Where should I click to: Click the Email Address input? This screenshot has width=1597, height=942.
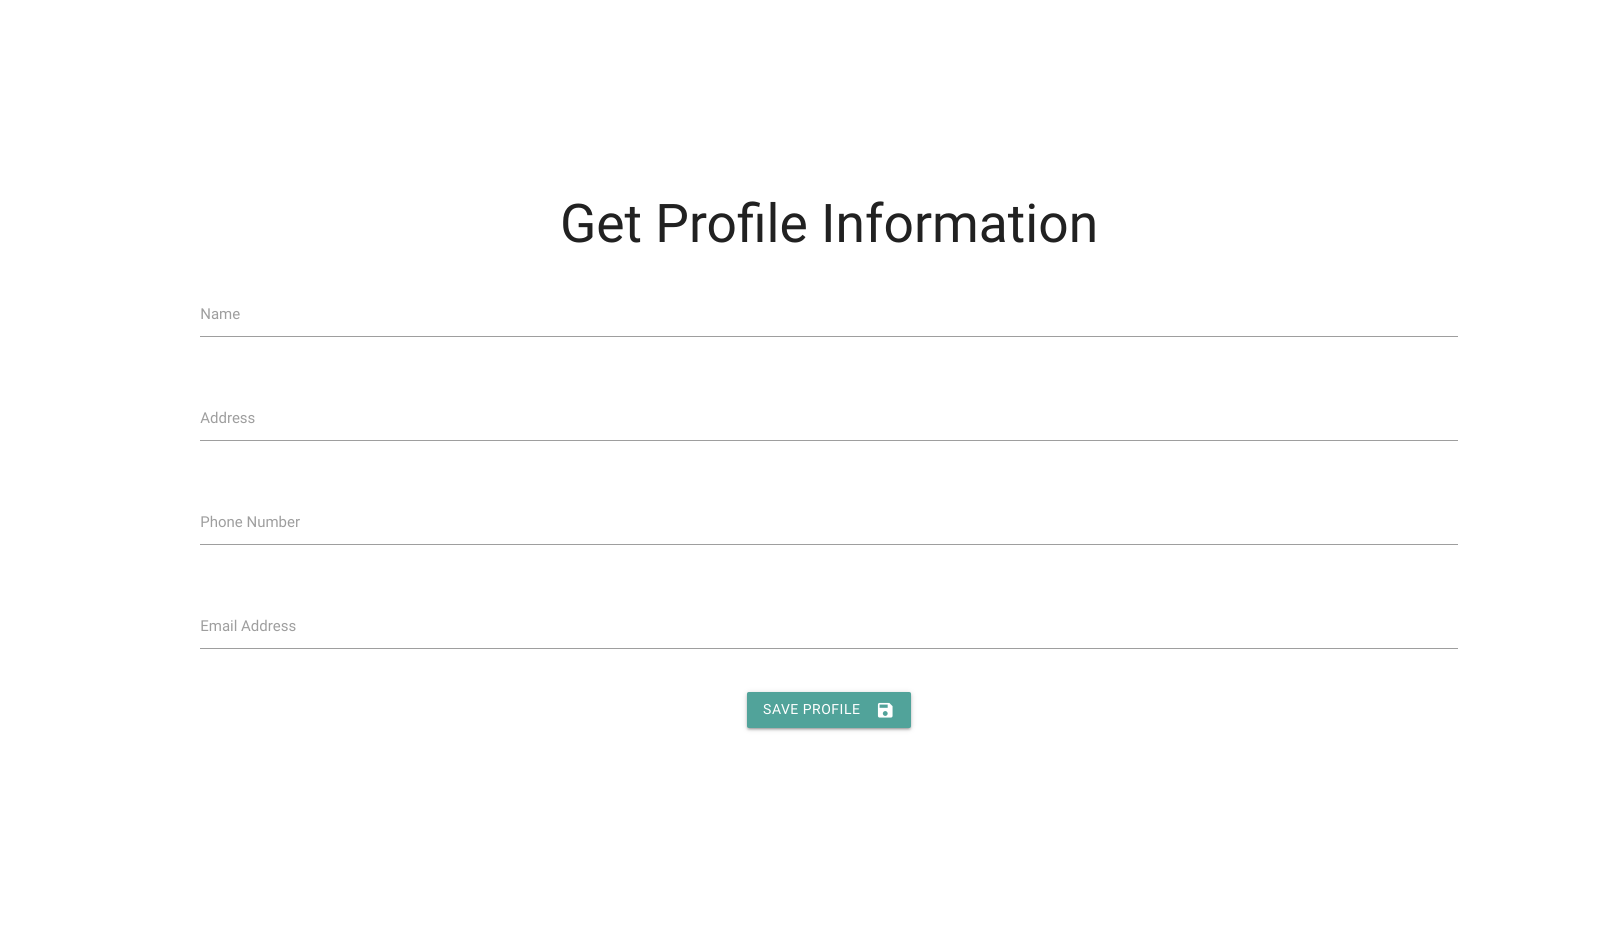tap(700, 630)
